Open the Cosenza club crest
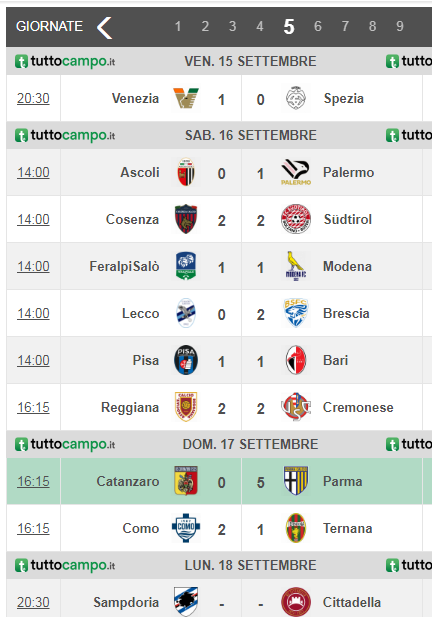Viewport: 432px width, 630px height. (x=186, y=219)
